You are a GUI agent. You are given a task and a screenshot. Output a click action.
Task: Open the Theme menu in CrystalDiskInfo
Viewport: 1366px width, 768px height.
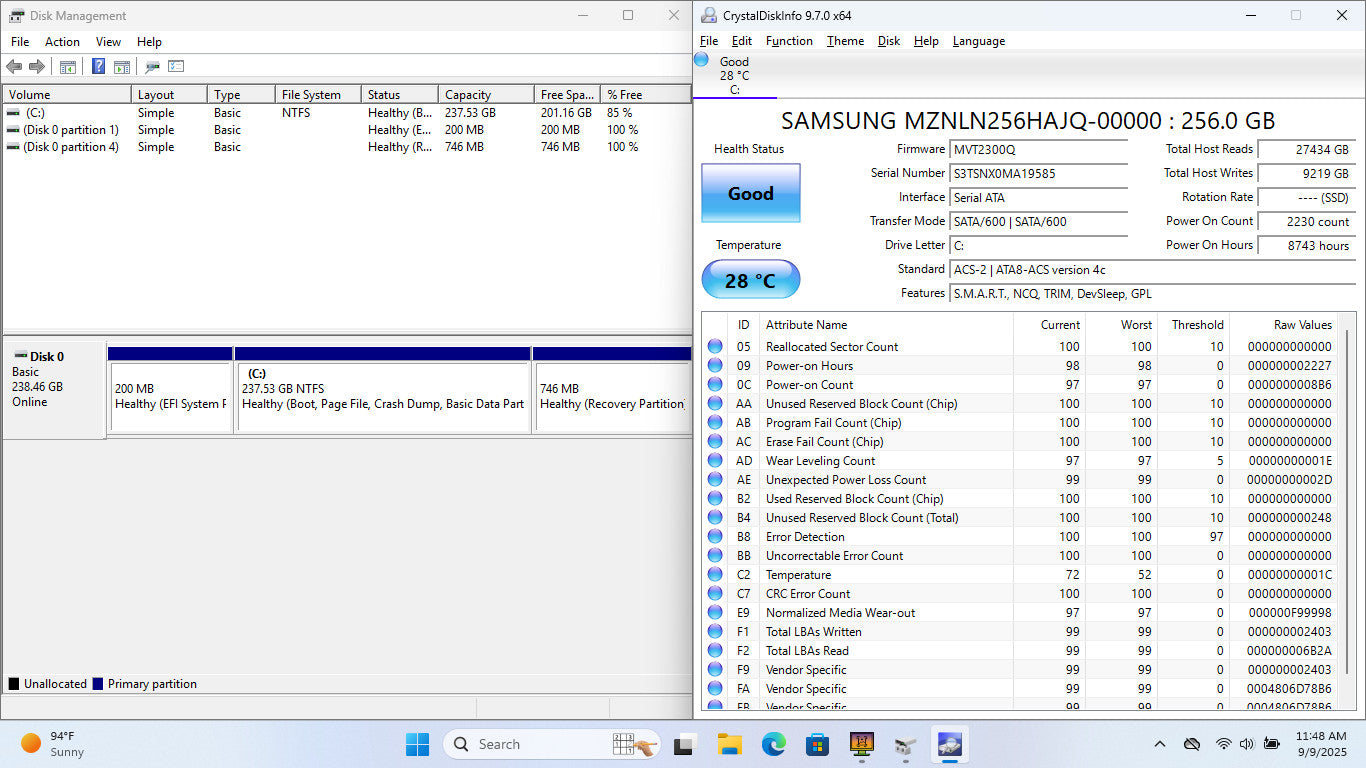(845, 41)
